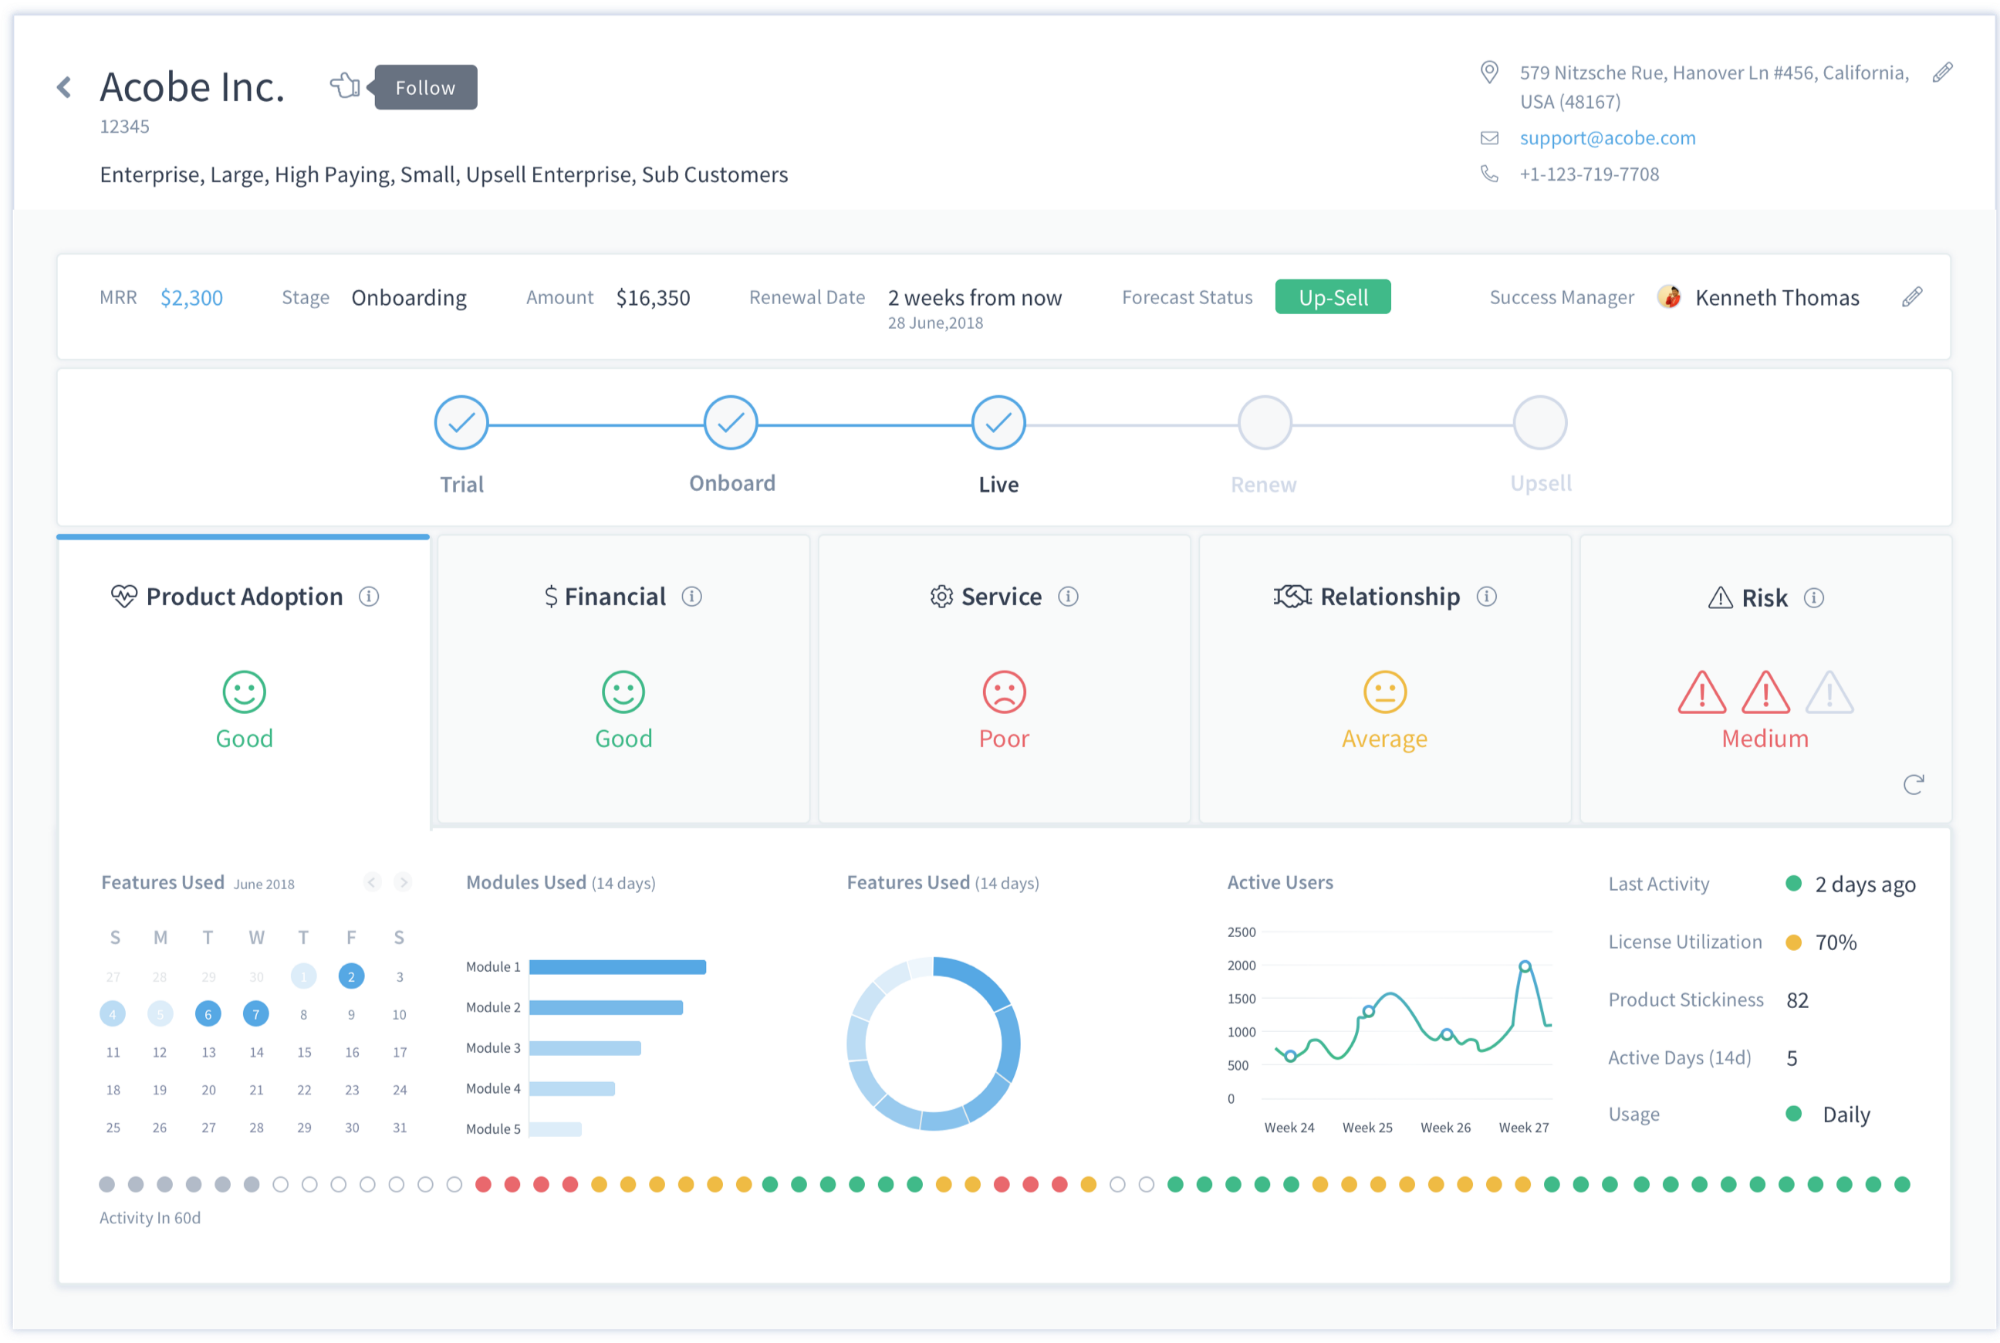Open the Up-Sell forecast status selector
2000x1343 pixels.
coord(1332,296)
